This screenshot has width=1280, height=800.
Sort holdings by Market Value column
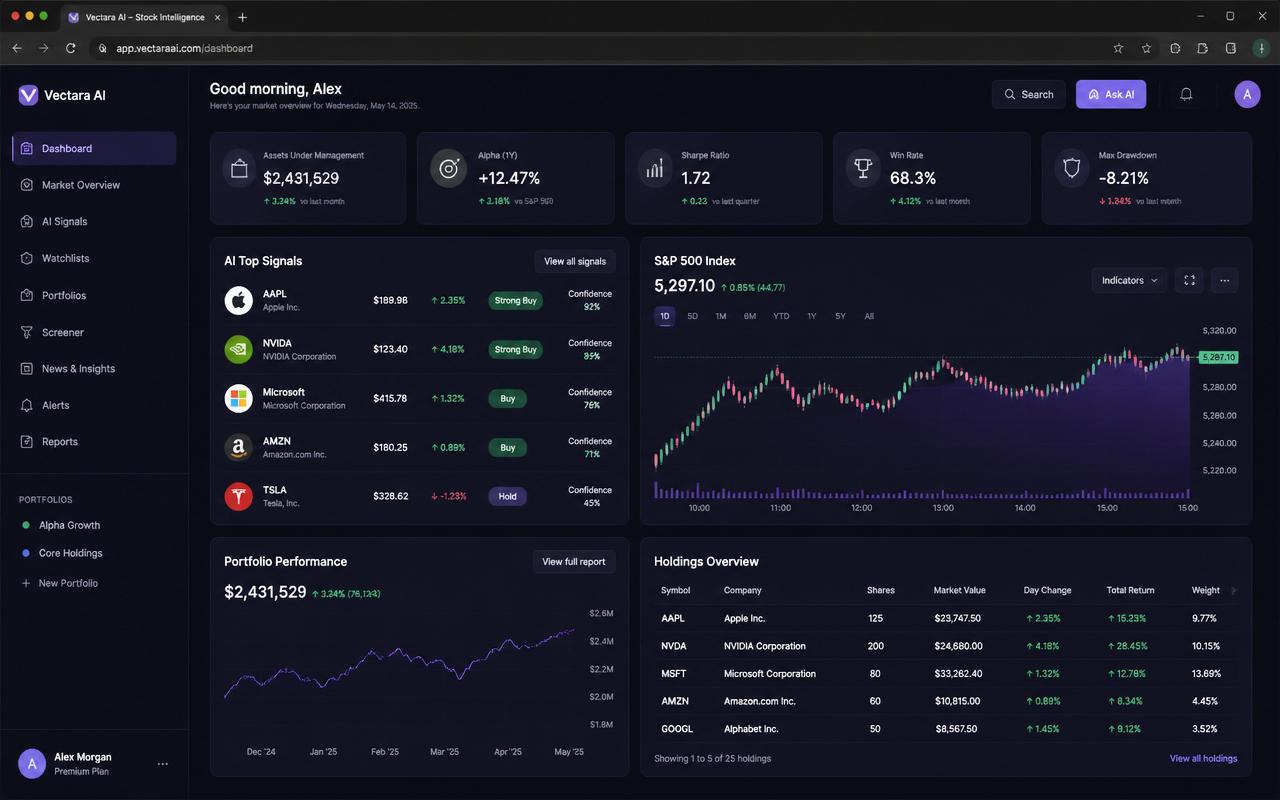(x=960, y=590)
